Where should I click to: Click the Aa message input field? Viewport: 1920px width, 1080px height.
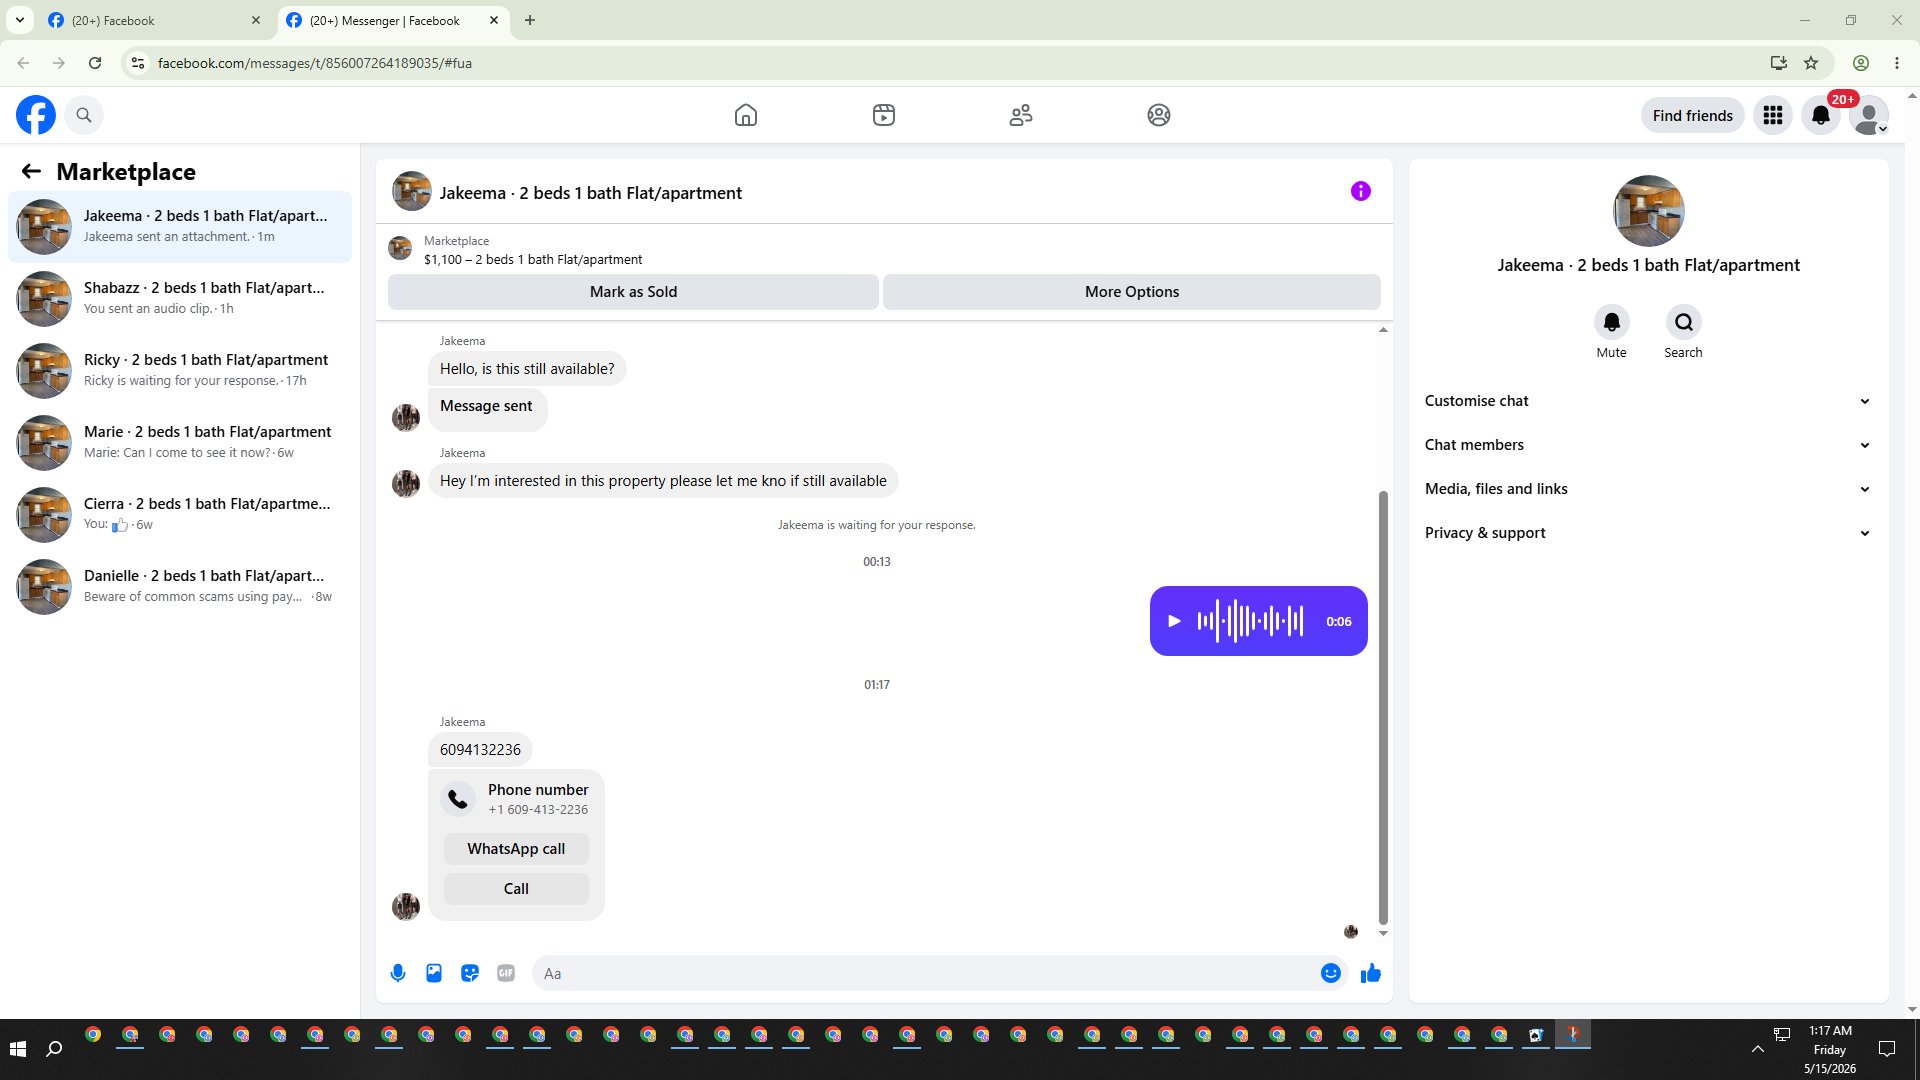click(926, 973)
